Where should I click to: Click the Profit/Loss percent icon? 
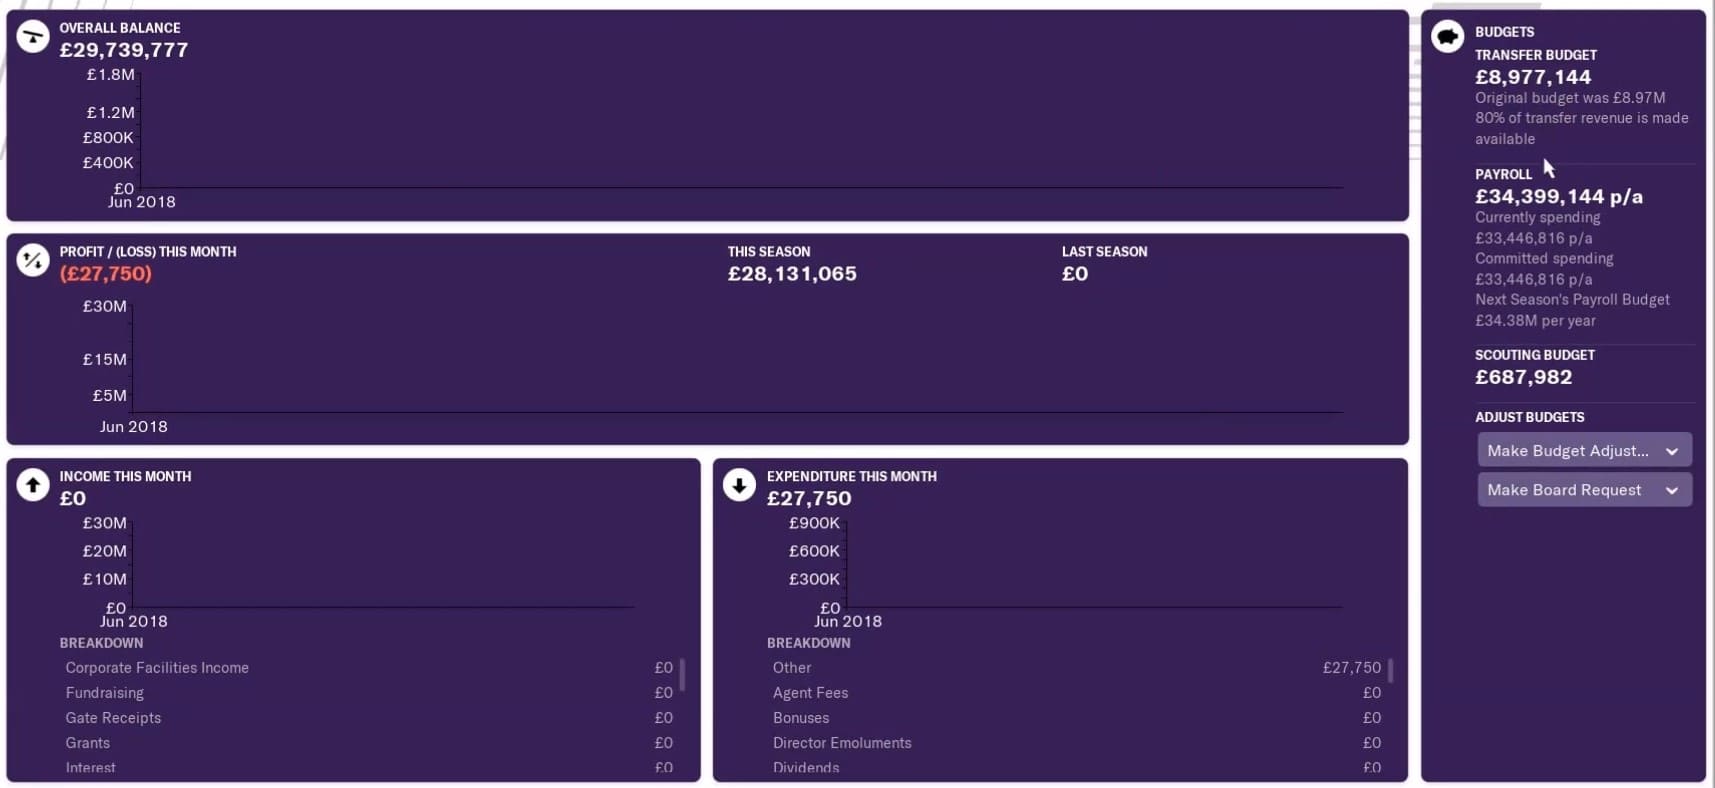[33, 261]
